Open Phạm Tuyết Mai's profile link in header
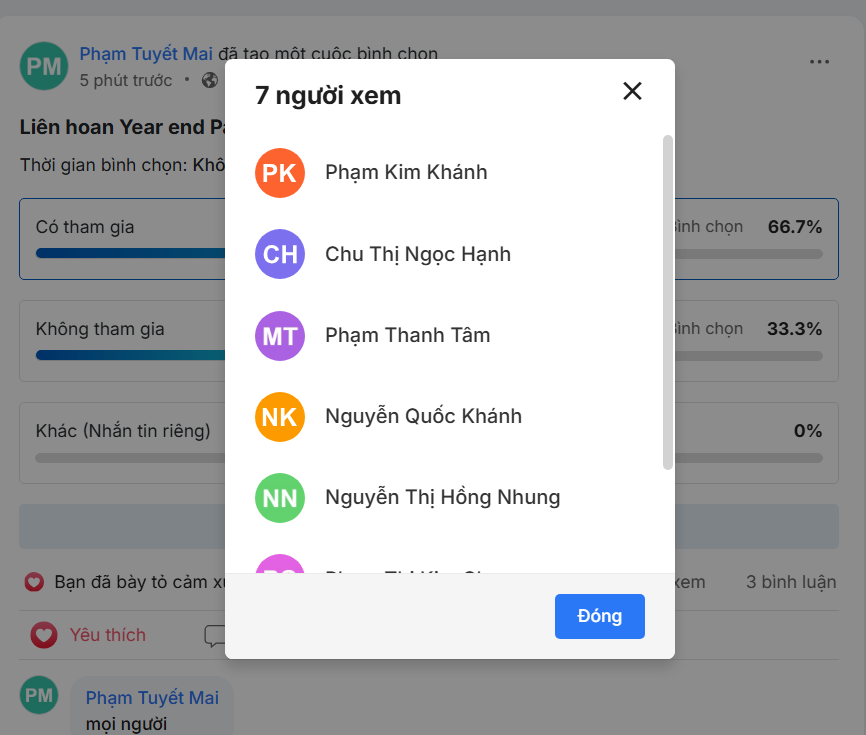This screenshot has height=735, width=866. [x=146, y=54]
